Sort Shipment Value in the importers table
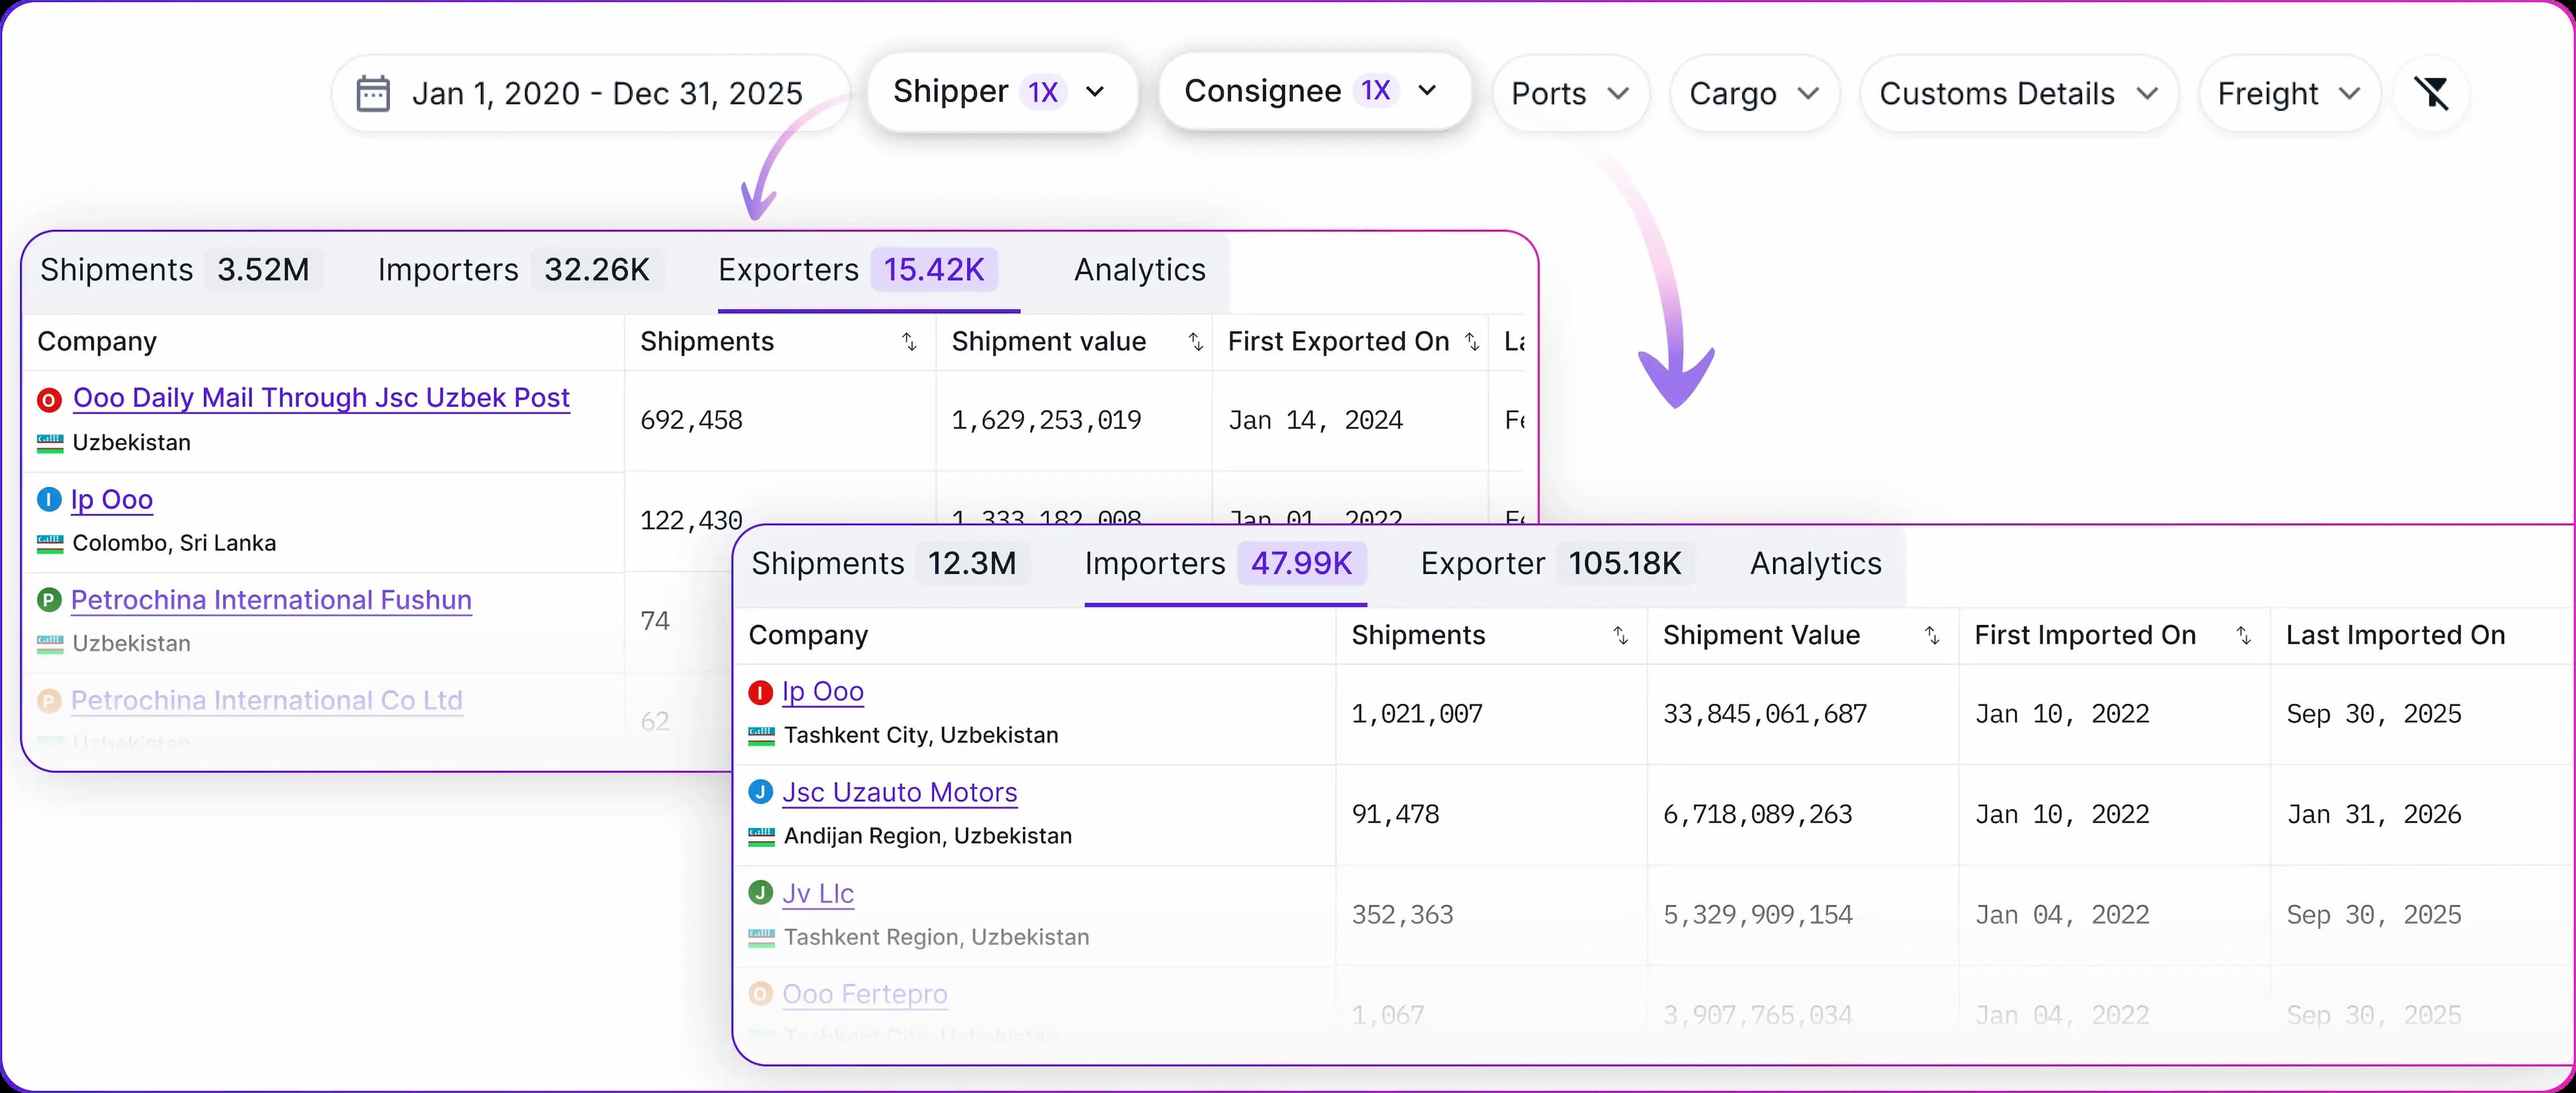The width and height of the screenshot is (2576, 1093). [x=1932, y=636]
